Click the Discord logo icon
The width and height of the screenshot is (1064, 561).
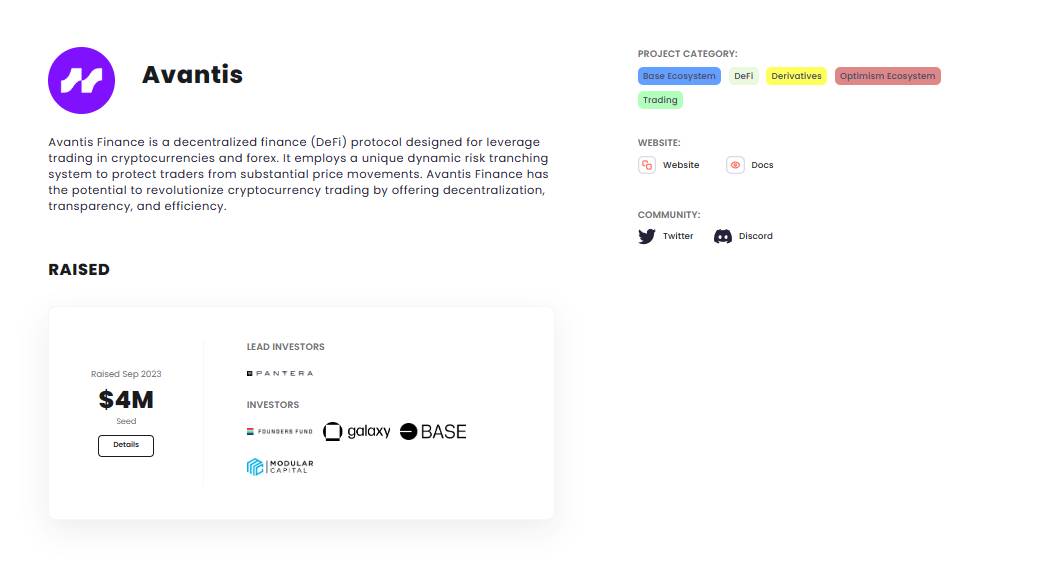723,236
